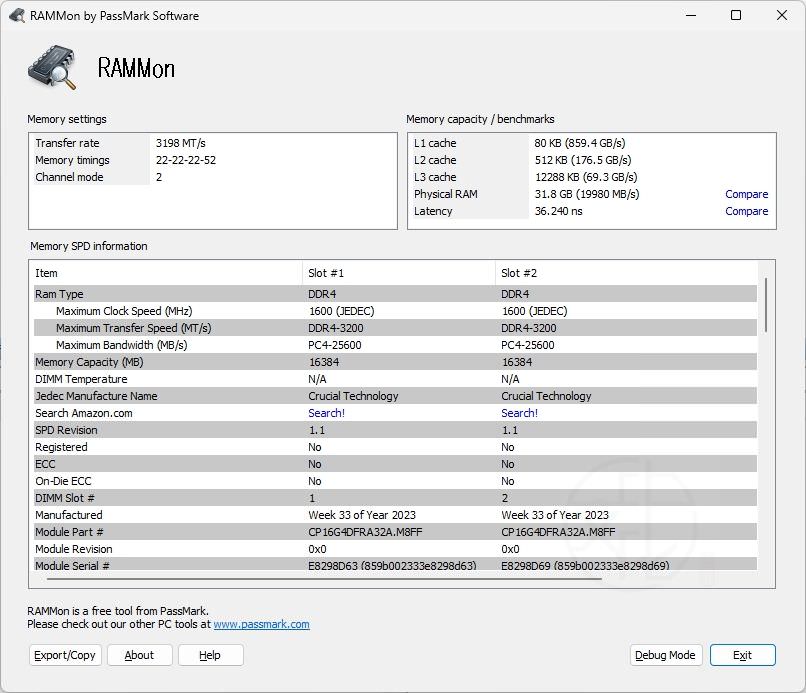Select the Jedec Manufacture Name row label

pyautogui.click(x=96, y=396)
